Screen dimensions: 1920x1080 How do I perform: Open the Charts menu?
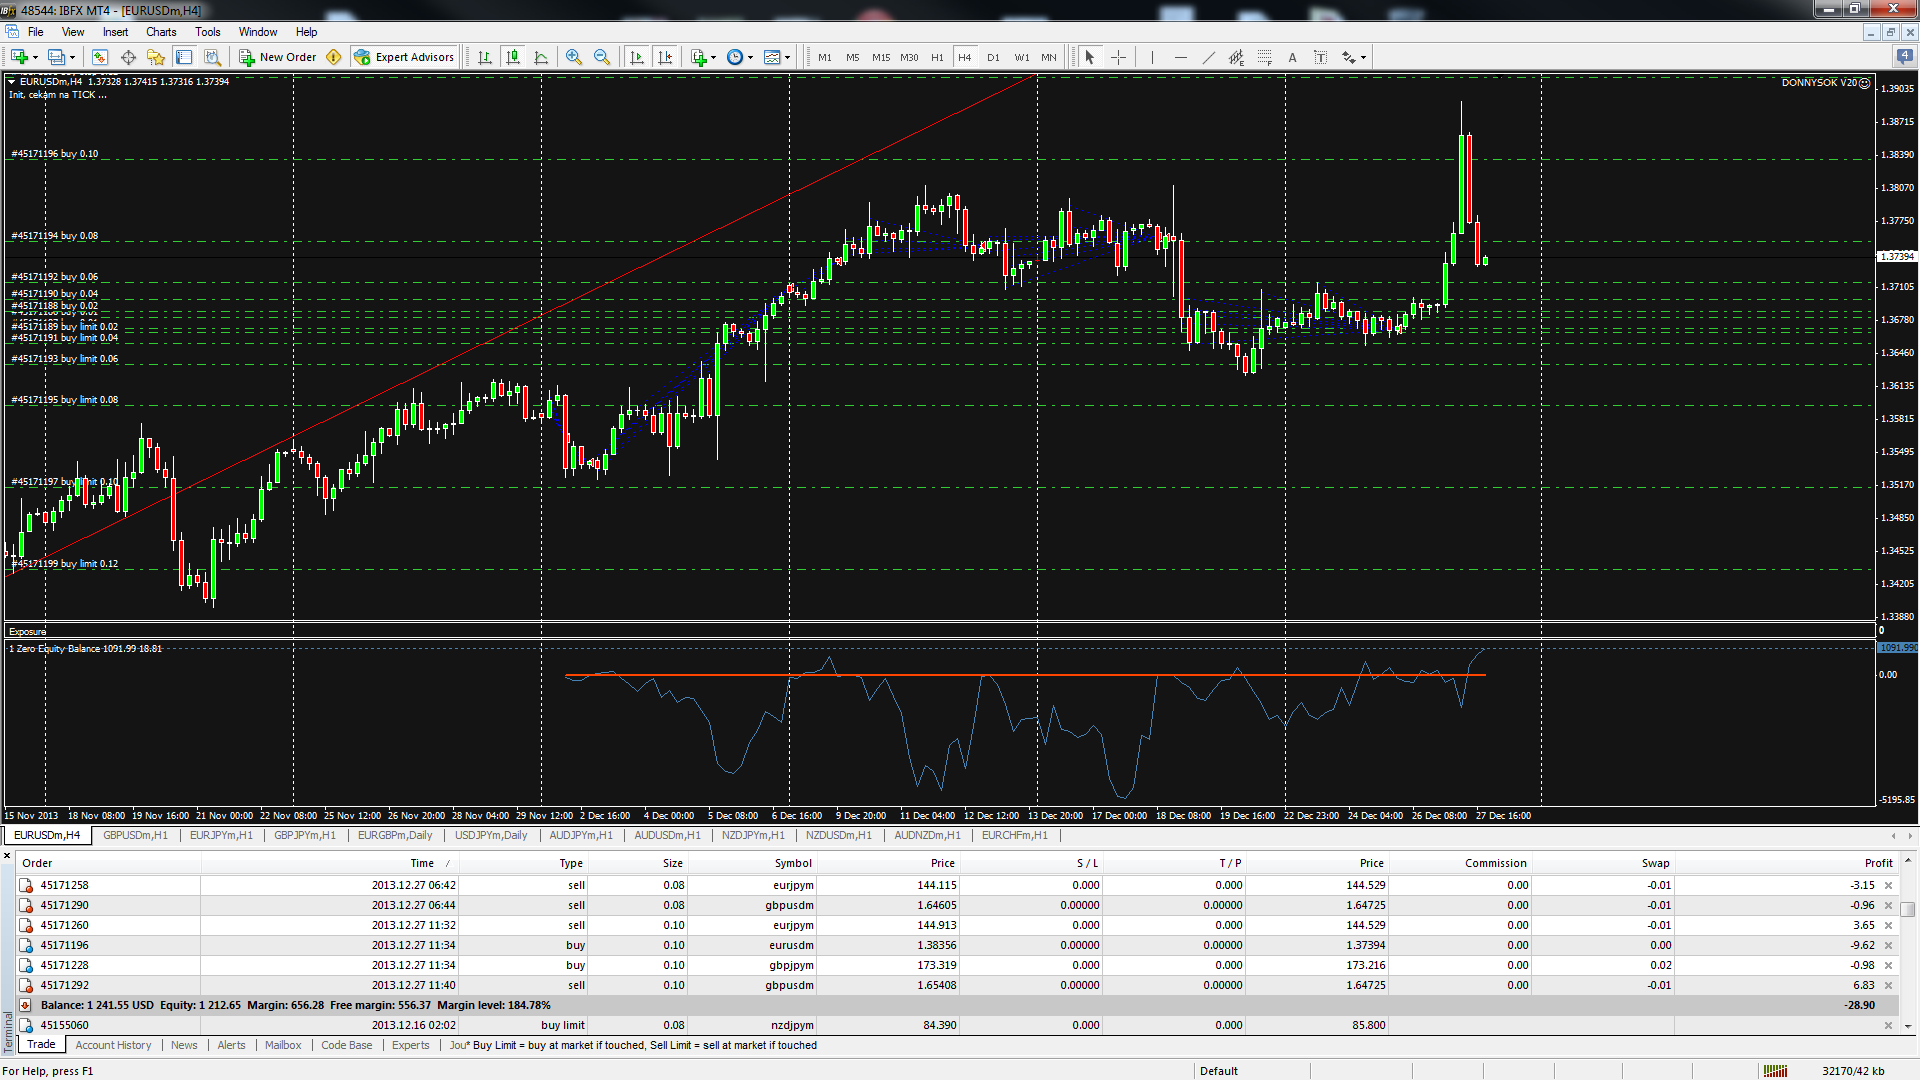(161, 32)
